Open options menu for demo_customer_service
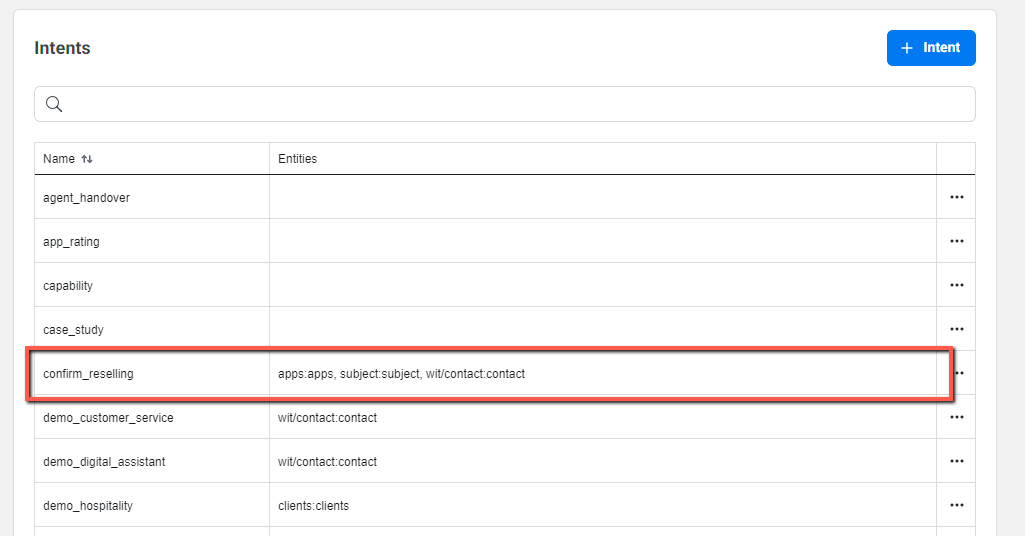The height and width of the screenshot is (536, 1025). [x=956, y=417]
